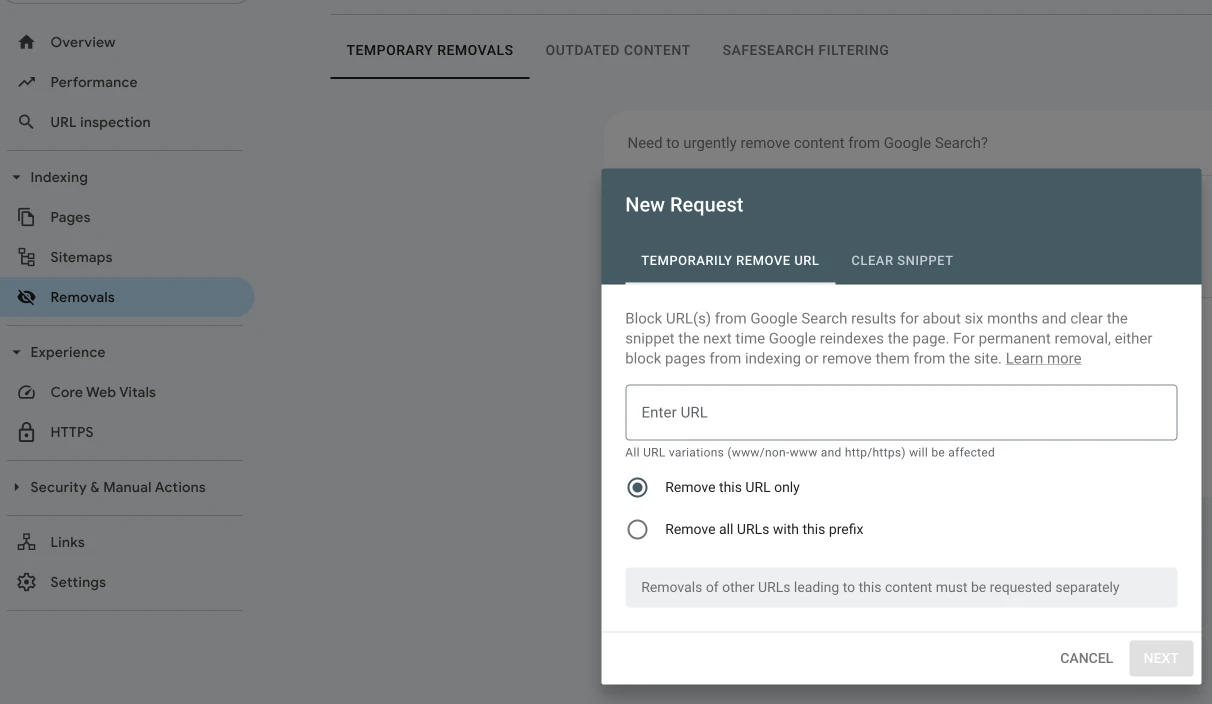Select Clear Snippet dialog tab

[902, 260]
